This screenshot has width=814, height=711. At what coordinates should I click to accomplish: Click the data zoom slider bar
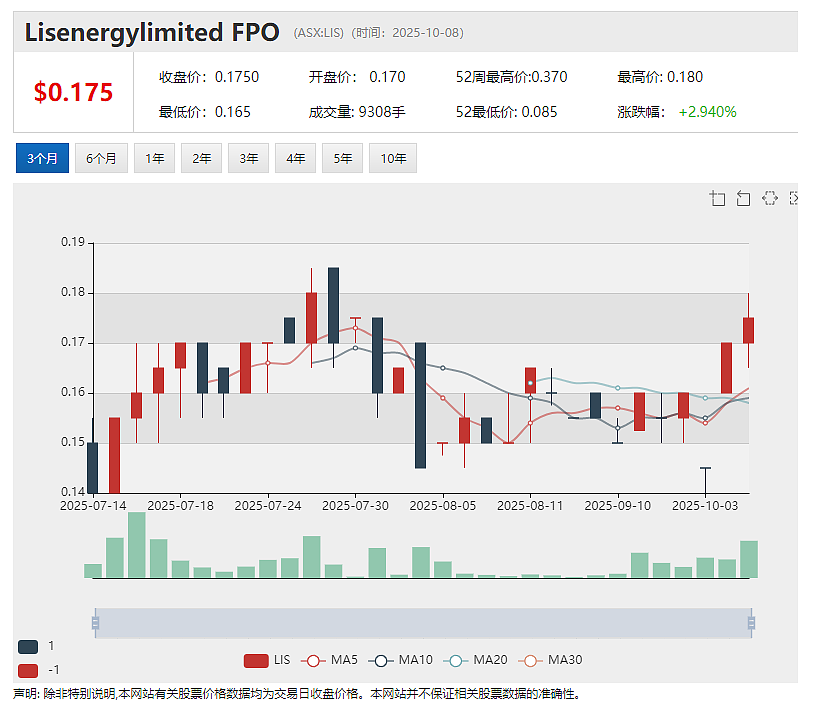click(x=423, y=623)
